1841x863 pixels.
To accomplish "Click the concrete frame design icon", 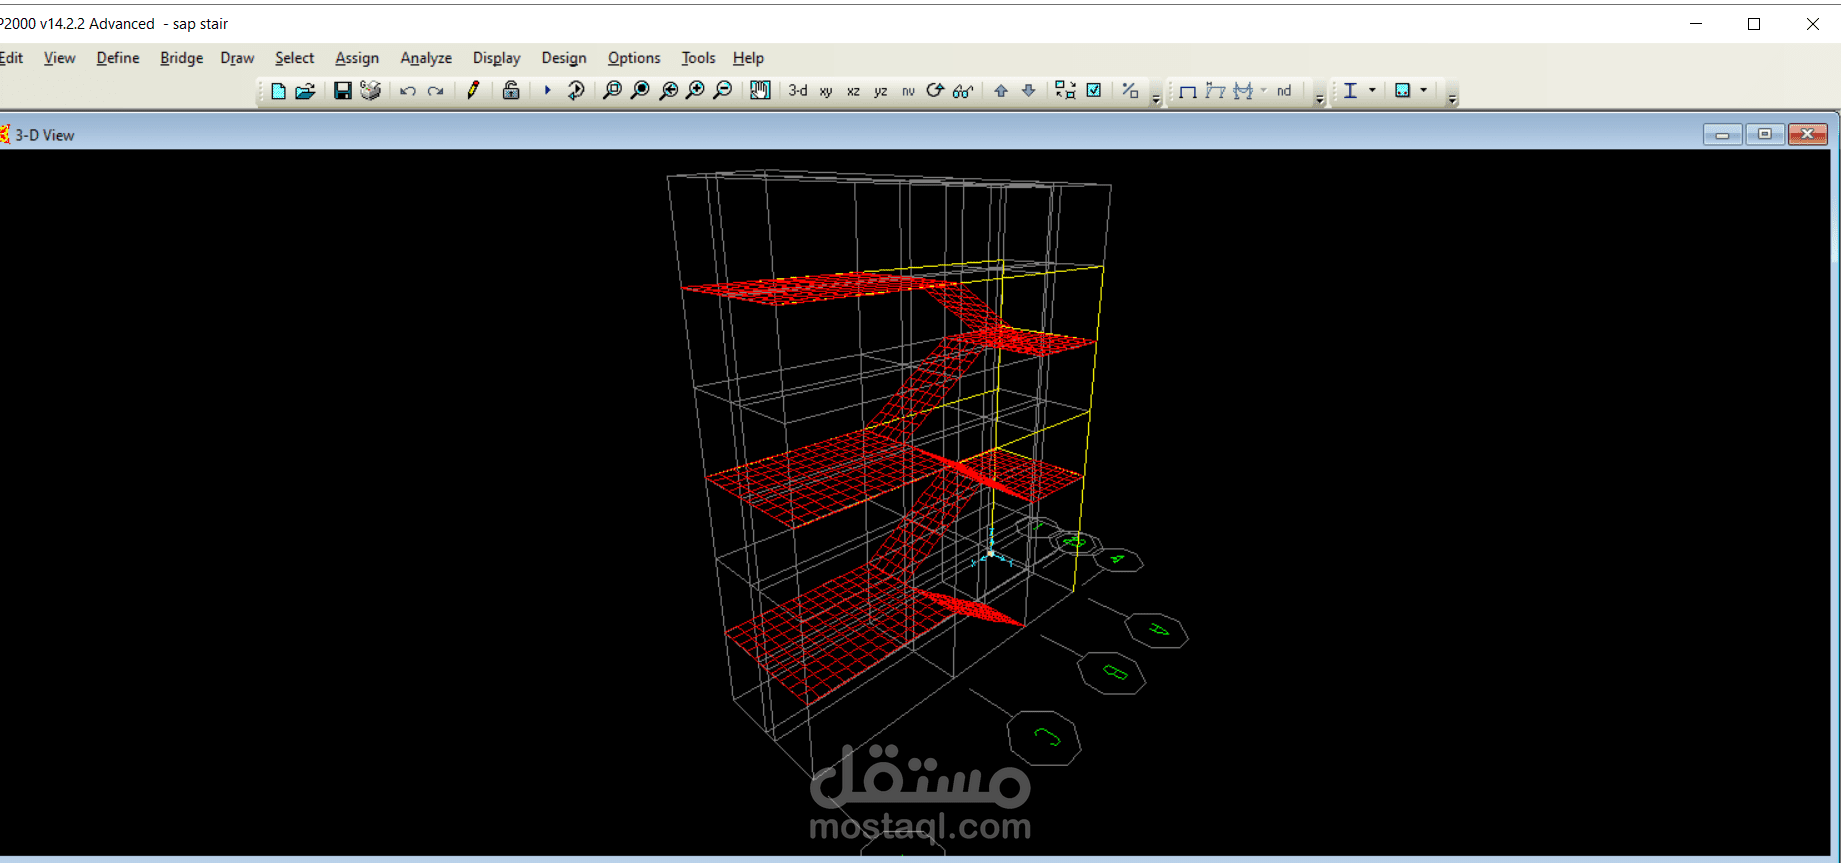I will 1402,91.
